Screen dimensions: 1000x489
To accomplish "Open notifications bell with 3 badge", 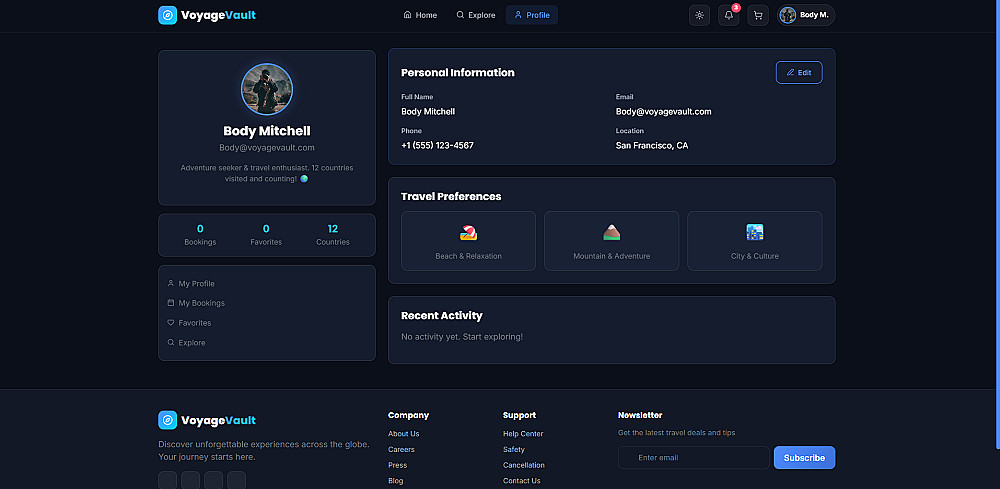I will coord(729,15).
